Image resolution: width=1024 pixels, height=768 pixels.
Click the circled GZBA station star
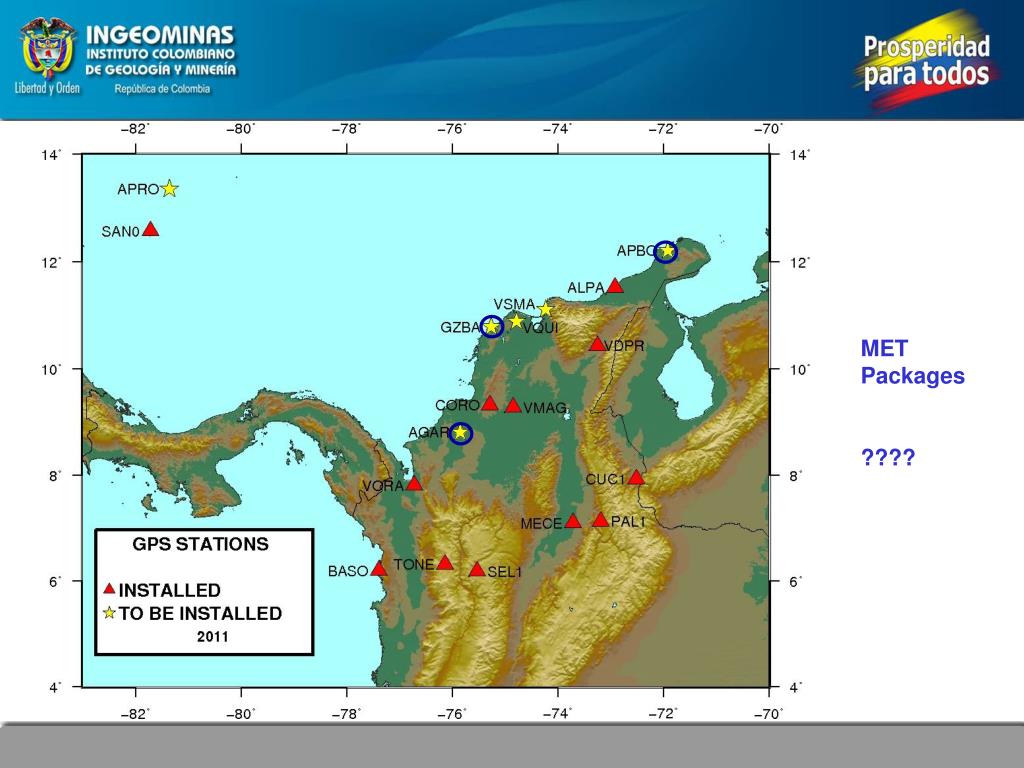[x=491, y=326]
